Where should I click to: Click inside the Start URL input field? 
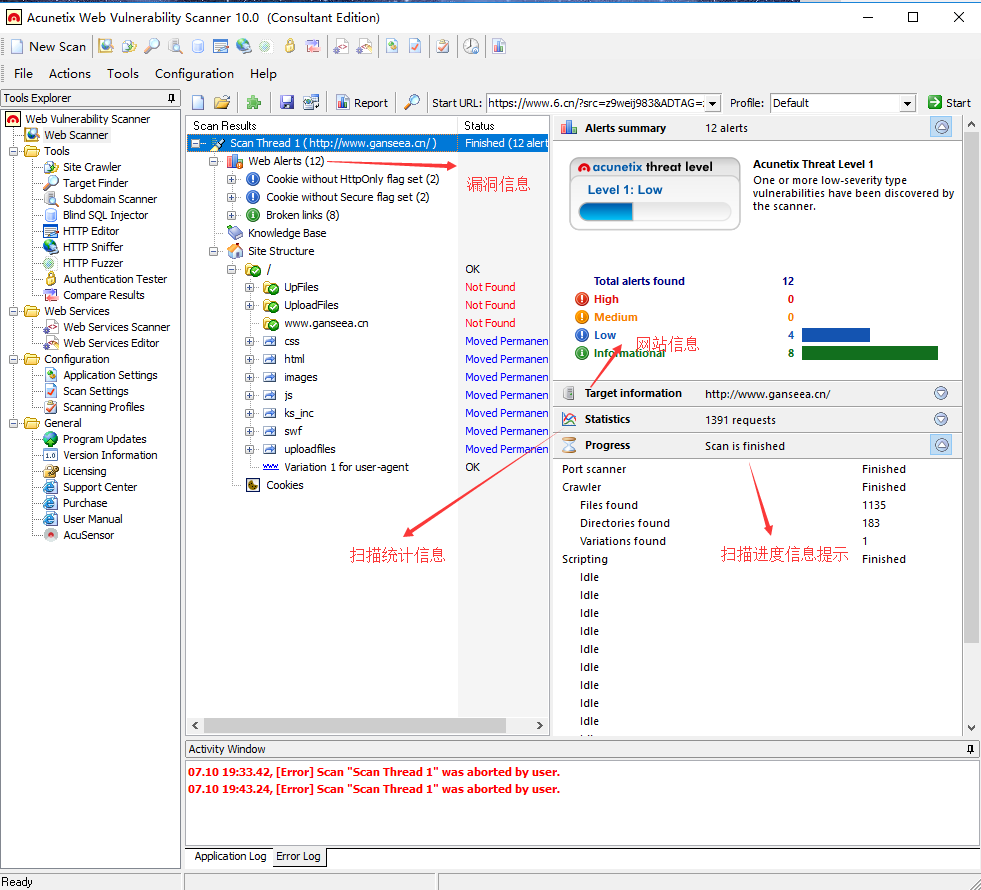(x=596, y=103)
